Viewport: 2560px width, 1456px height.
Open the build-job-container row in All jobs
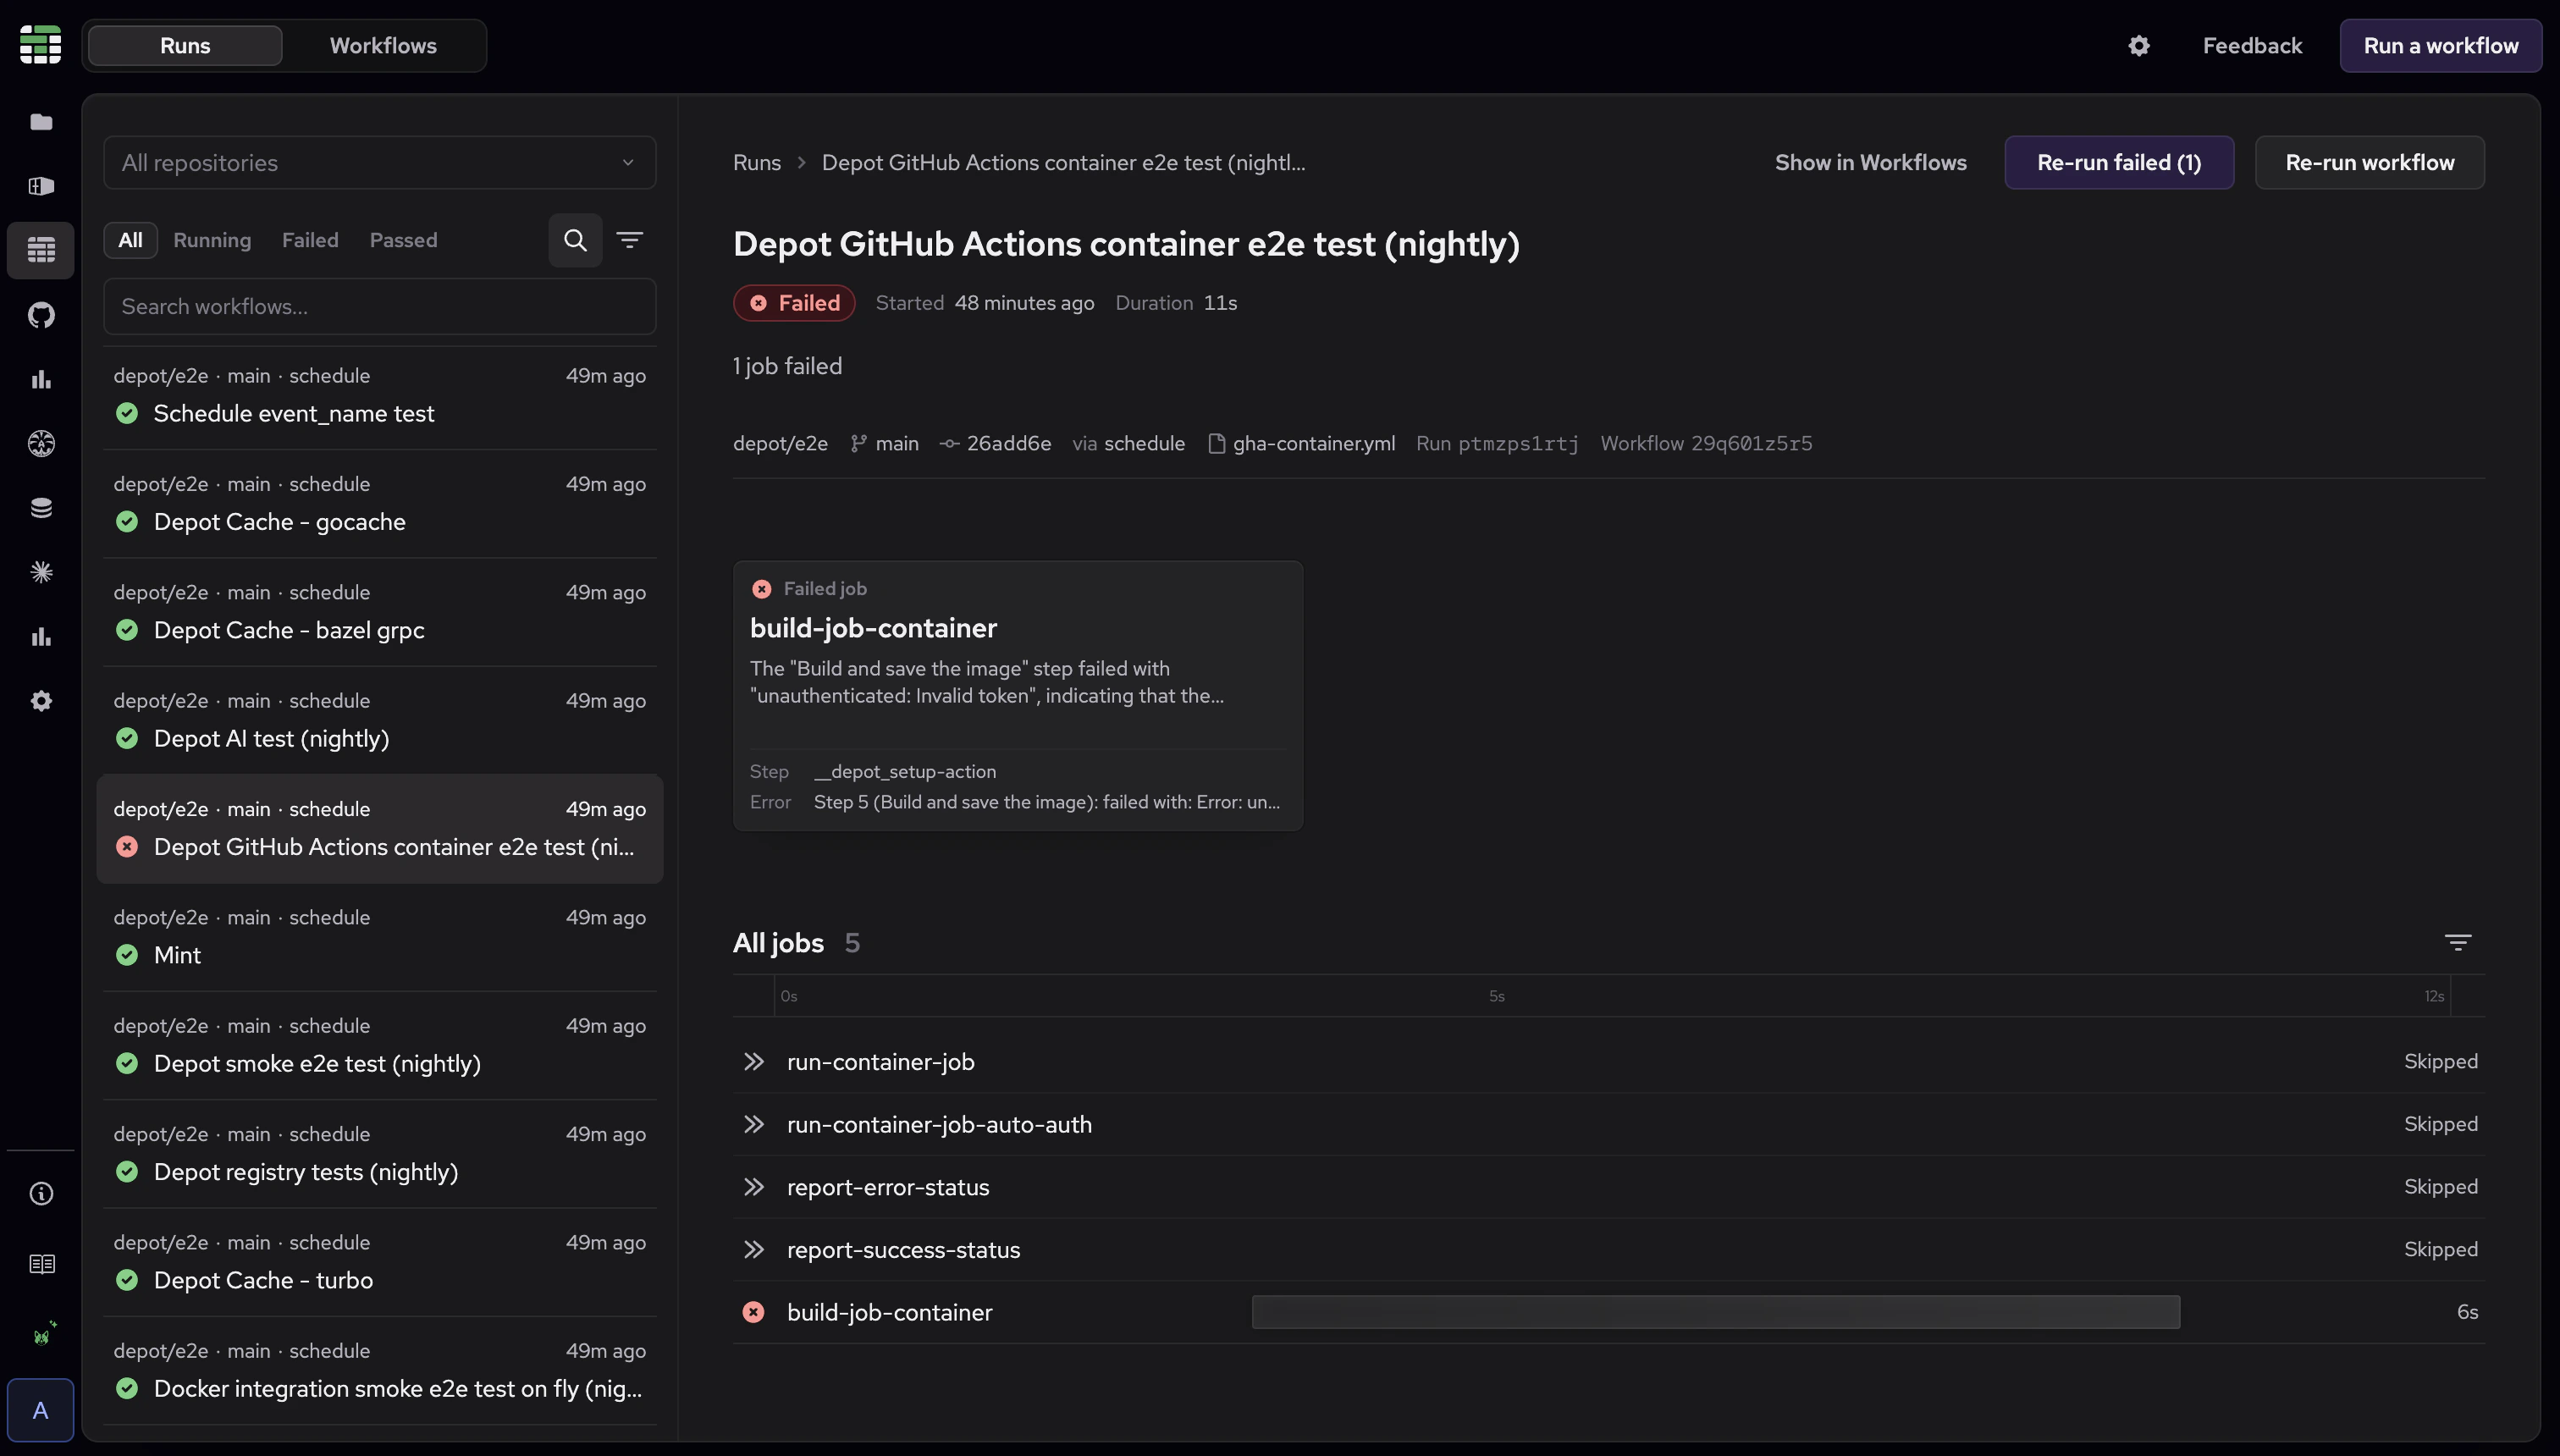tap(1608, 1312)
